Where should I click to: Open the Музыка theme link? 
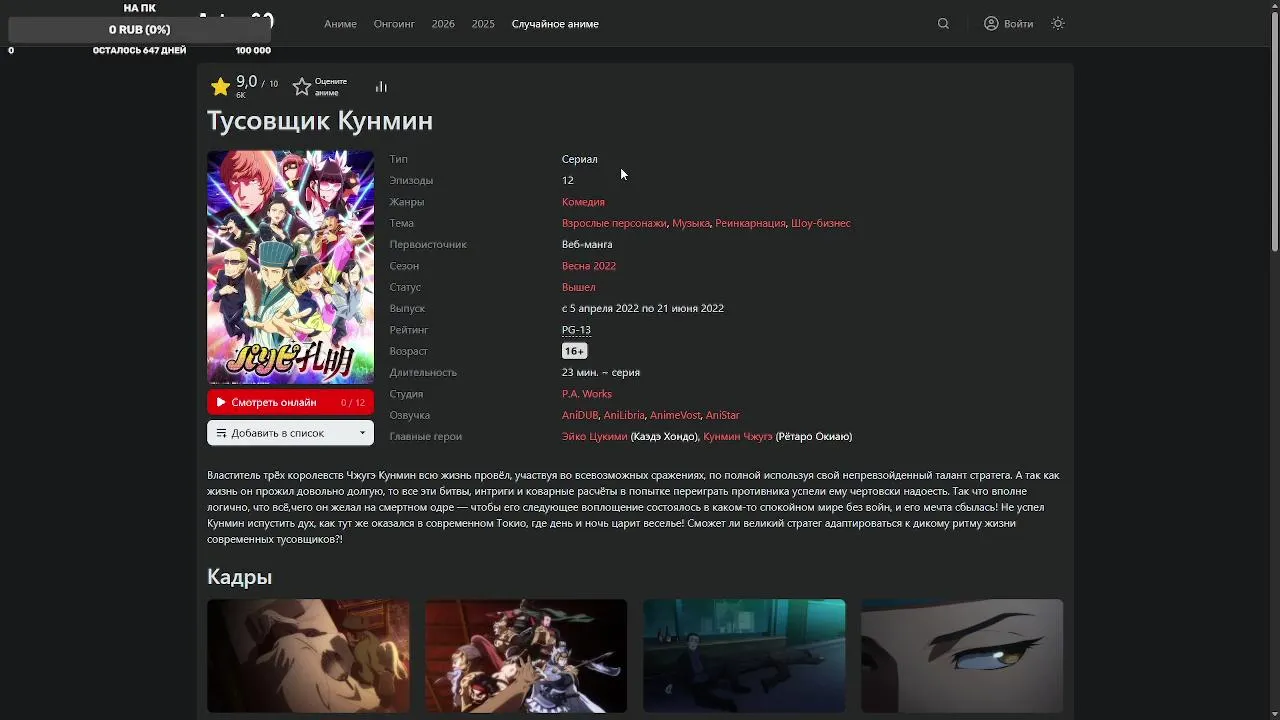click(691, 223)
